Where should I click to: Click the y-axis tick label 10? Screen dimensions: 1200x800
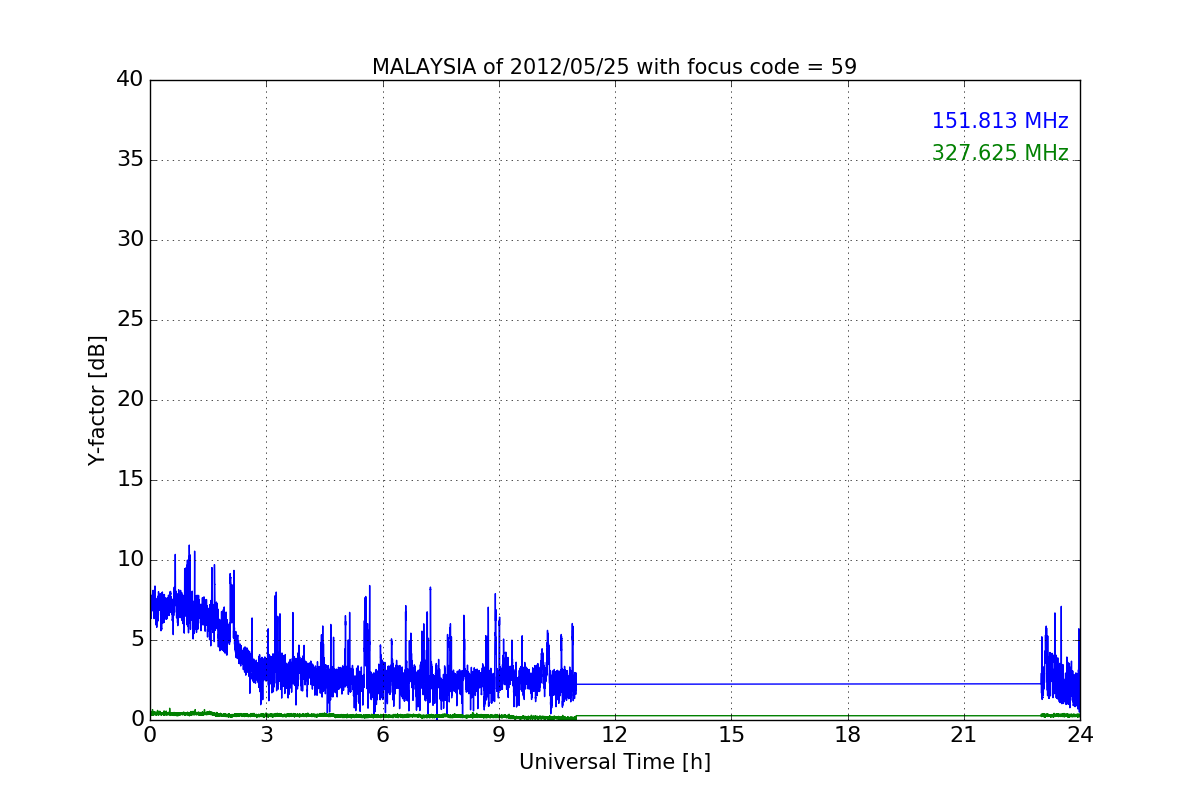pos(129,560)
